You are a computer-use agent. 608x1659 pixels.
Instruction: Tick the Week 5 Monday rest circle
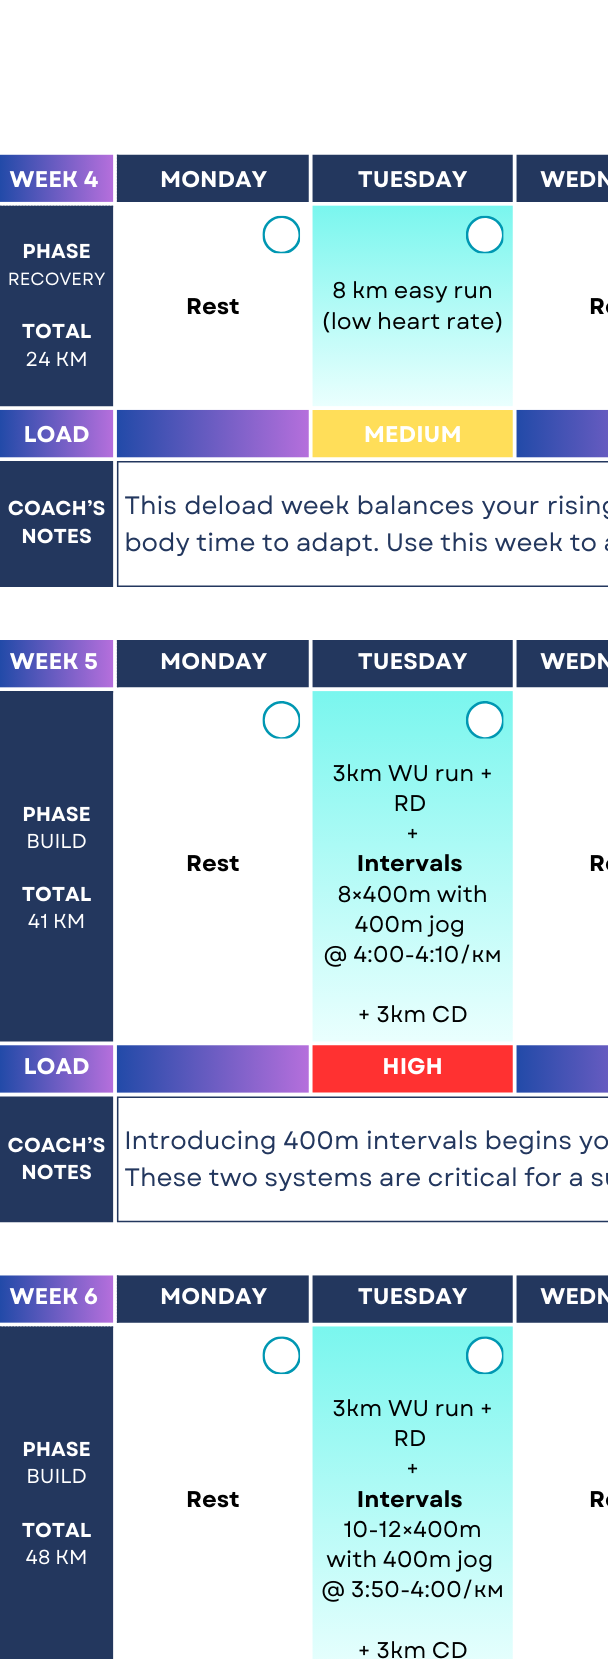pyautogui.click(x=281, y=720)
